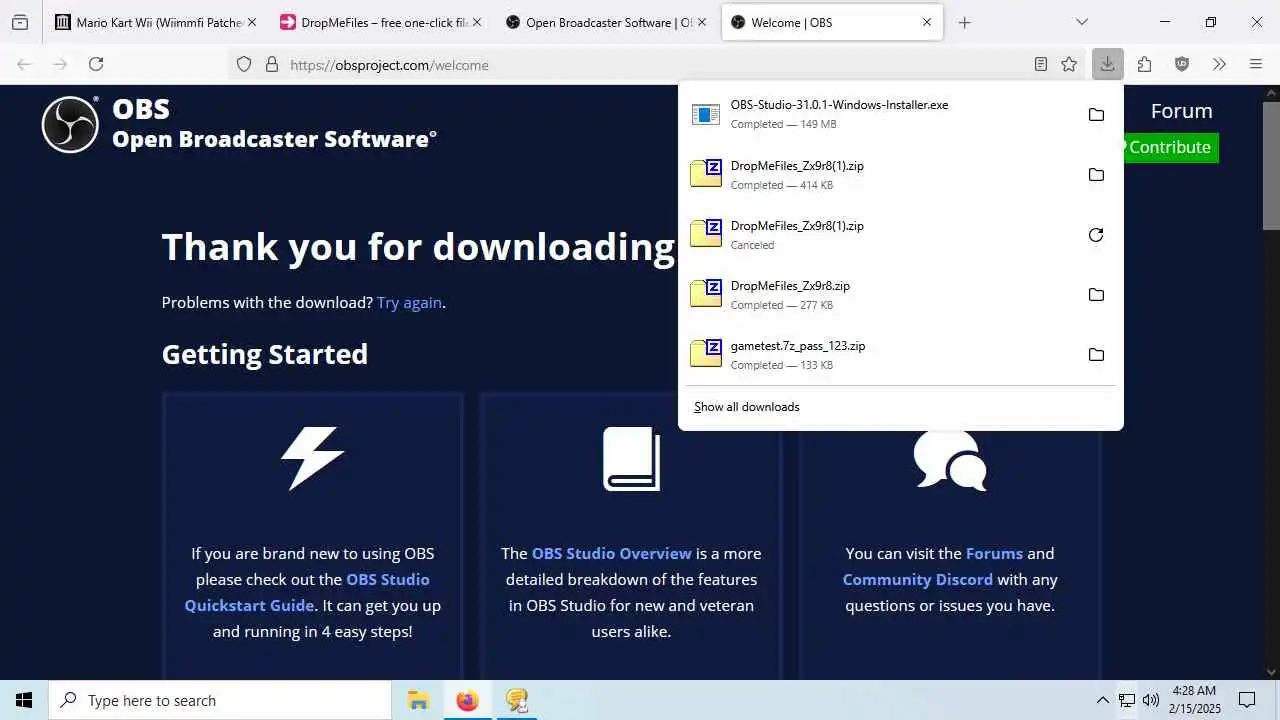
Task: Reload the current page
Action: pyautogui.click(x=96, y=64)
